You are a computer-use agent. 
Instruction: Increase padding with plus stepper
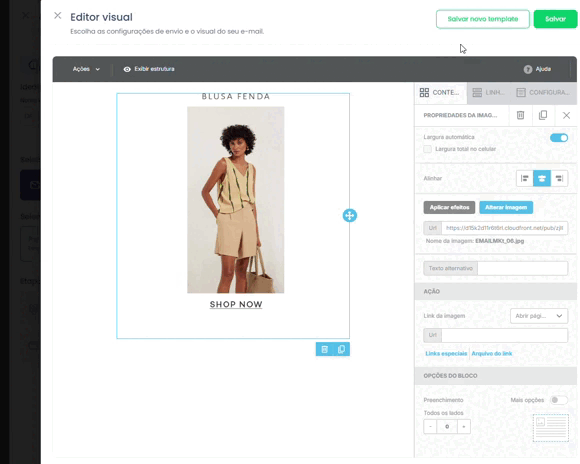click(463, 427)
